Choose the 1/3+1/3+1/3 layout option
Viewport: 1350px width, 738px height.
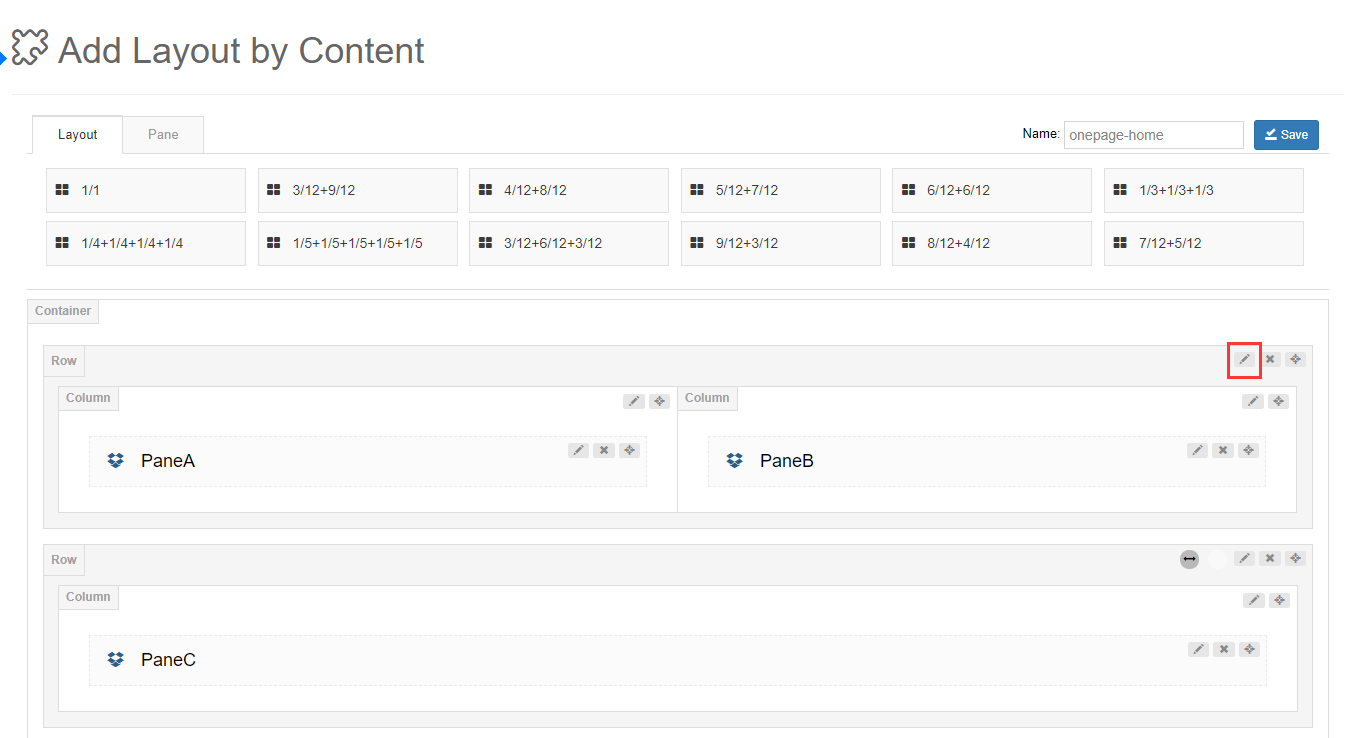coord(1204,190)
